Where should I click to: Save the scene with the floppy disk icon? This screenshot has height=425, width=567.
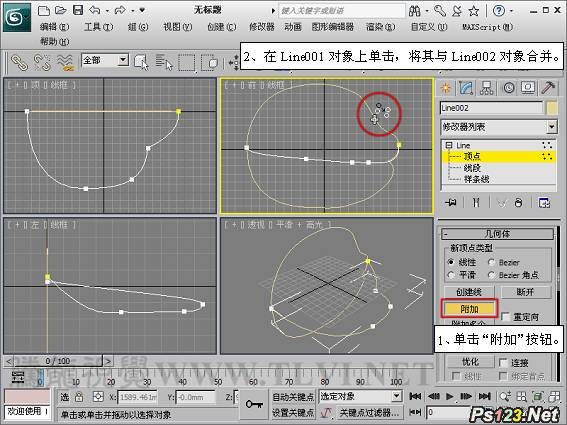pos(78,10)
